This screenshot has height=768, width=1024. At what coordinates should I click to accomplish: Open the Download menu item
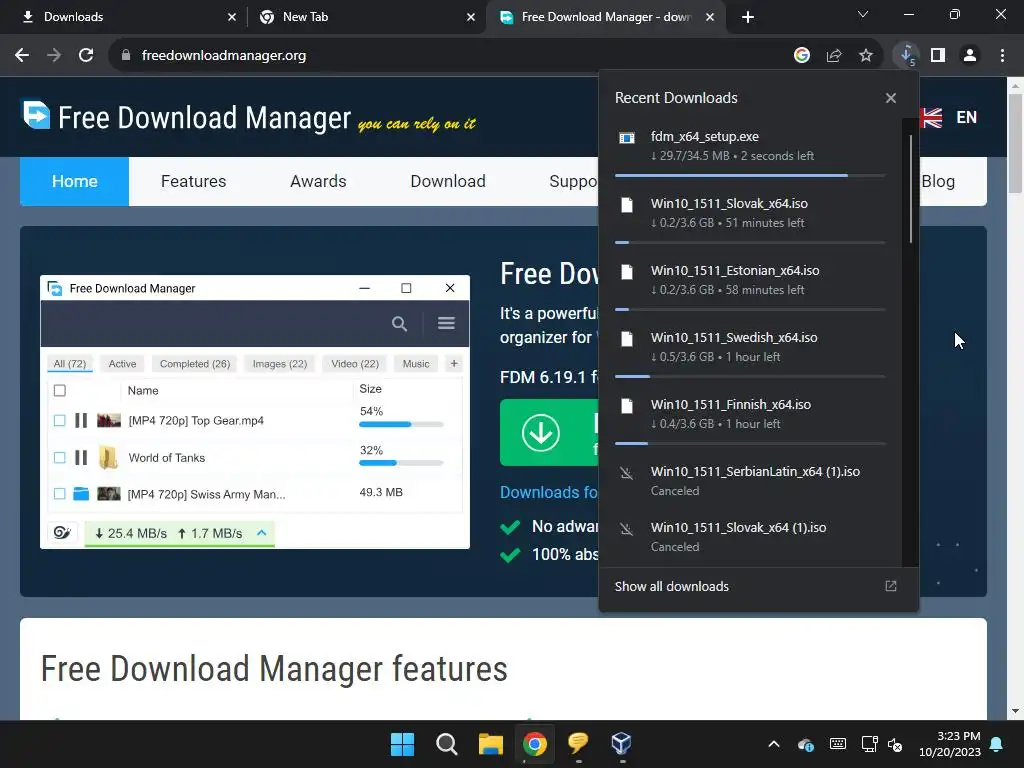(448, 181)
